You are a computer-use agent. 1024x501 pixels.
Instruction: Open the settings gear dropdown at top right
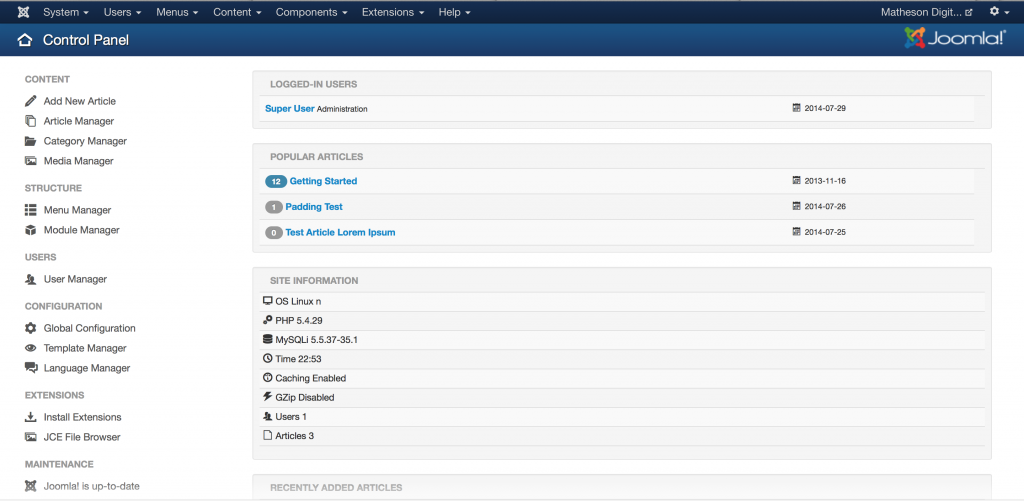pos(998,12)
